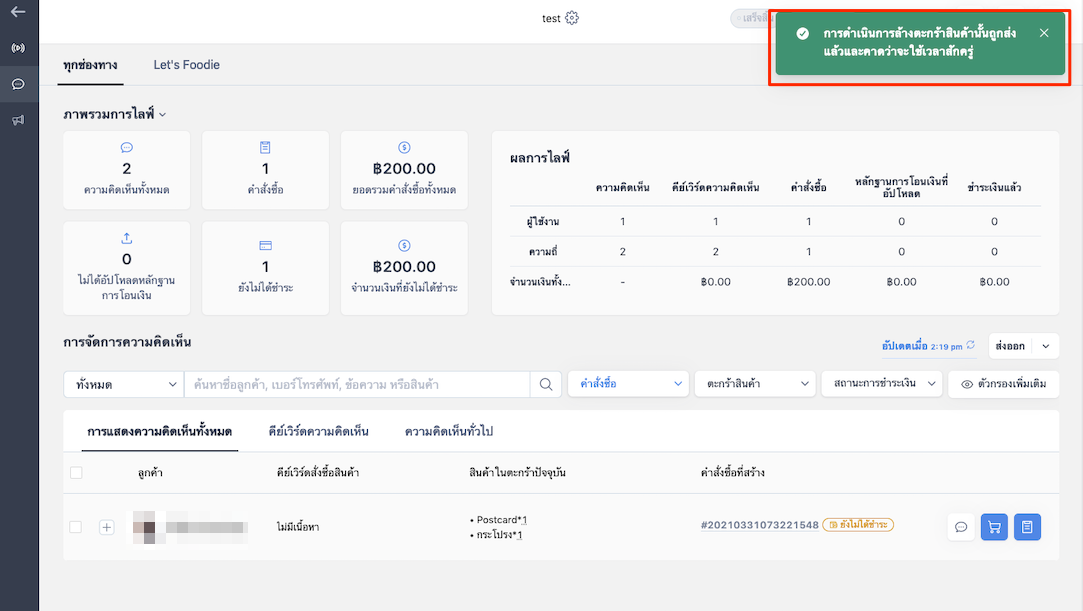Click the search magnifier icon
The height and width of the screenshot is (611, 1083).
546,385
